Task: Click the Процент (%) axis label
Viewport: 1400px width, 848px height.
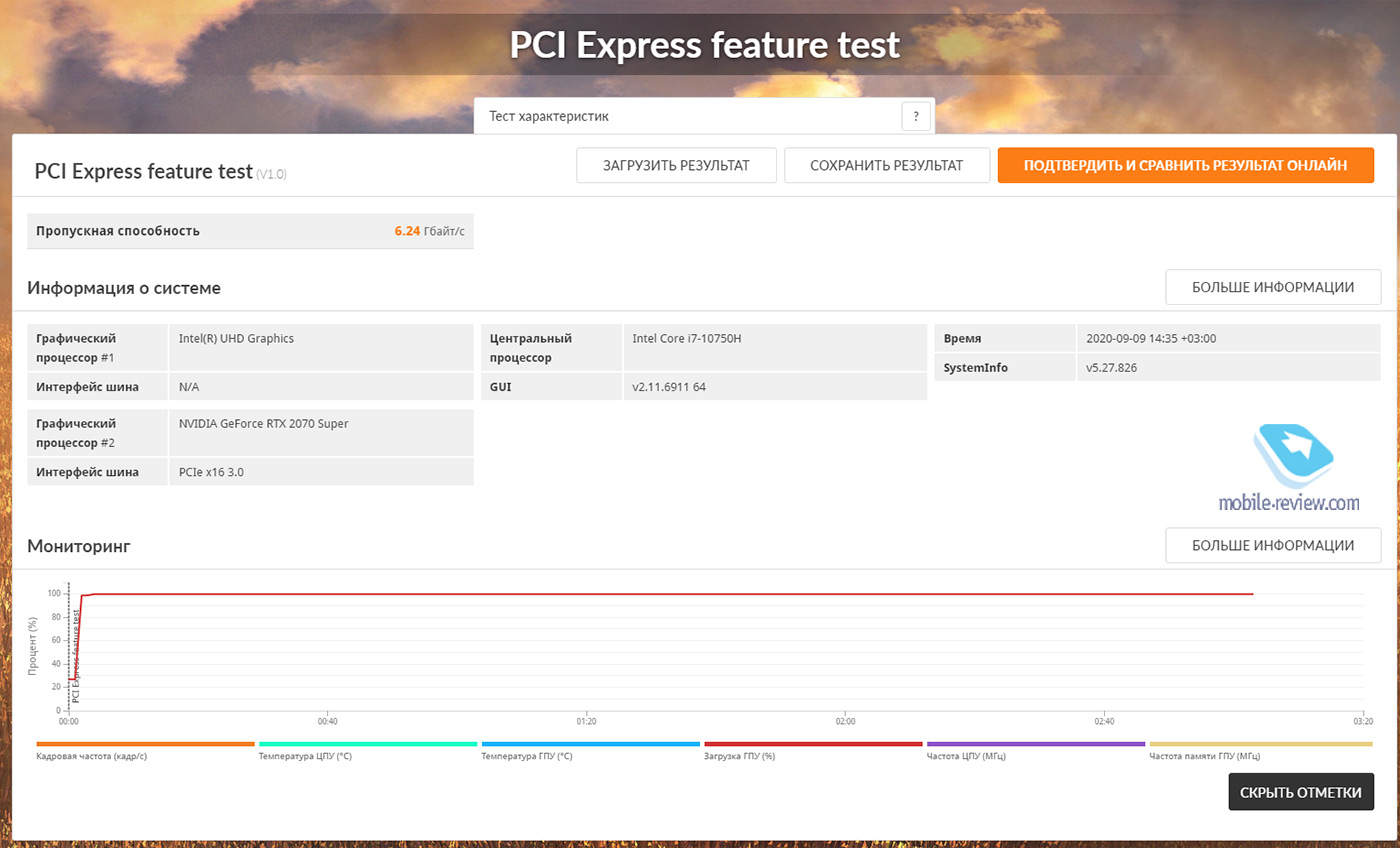Action: point(32,646)
